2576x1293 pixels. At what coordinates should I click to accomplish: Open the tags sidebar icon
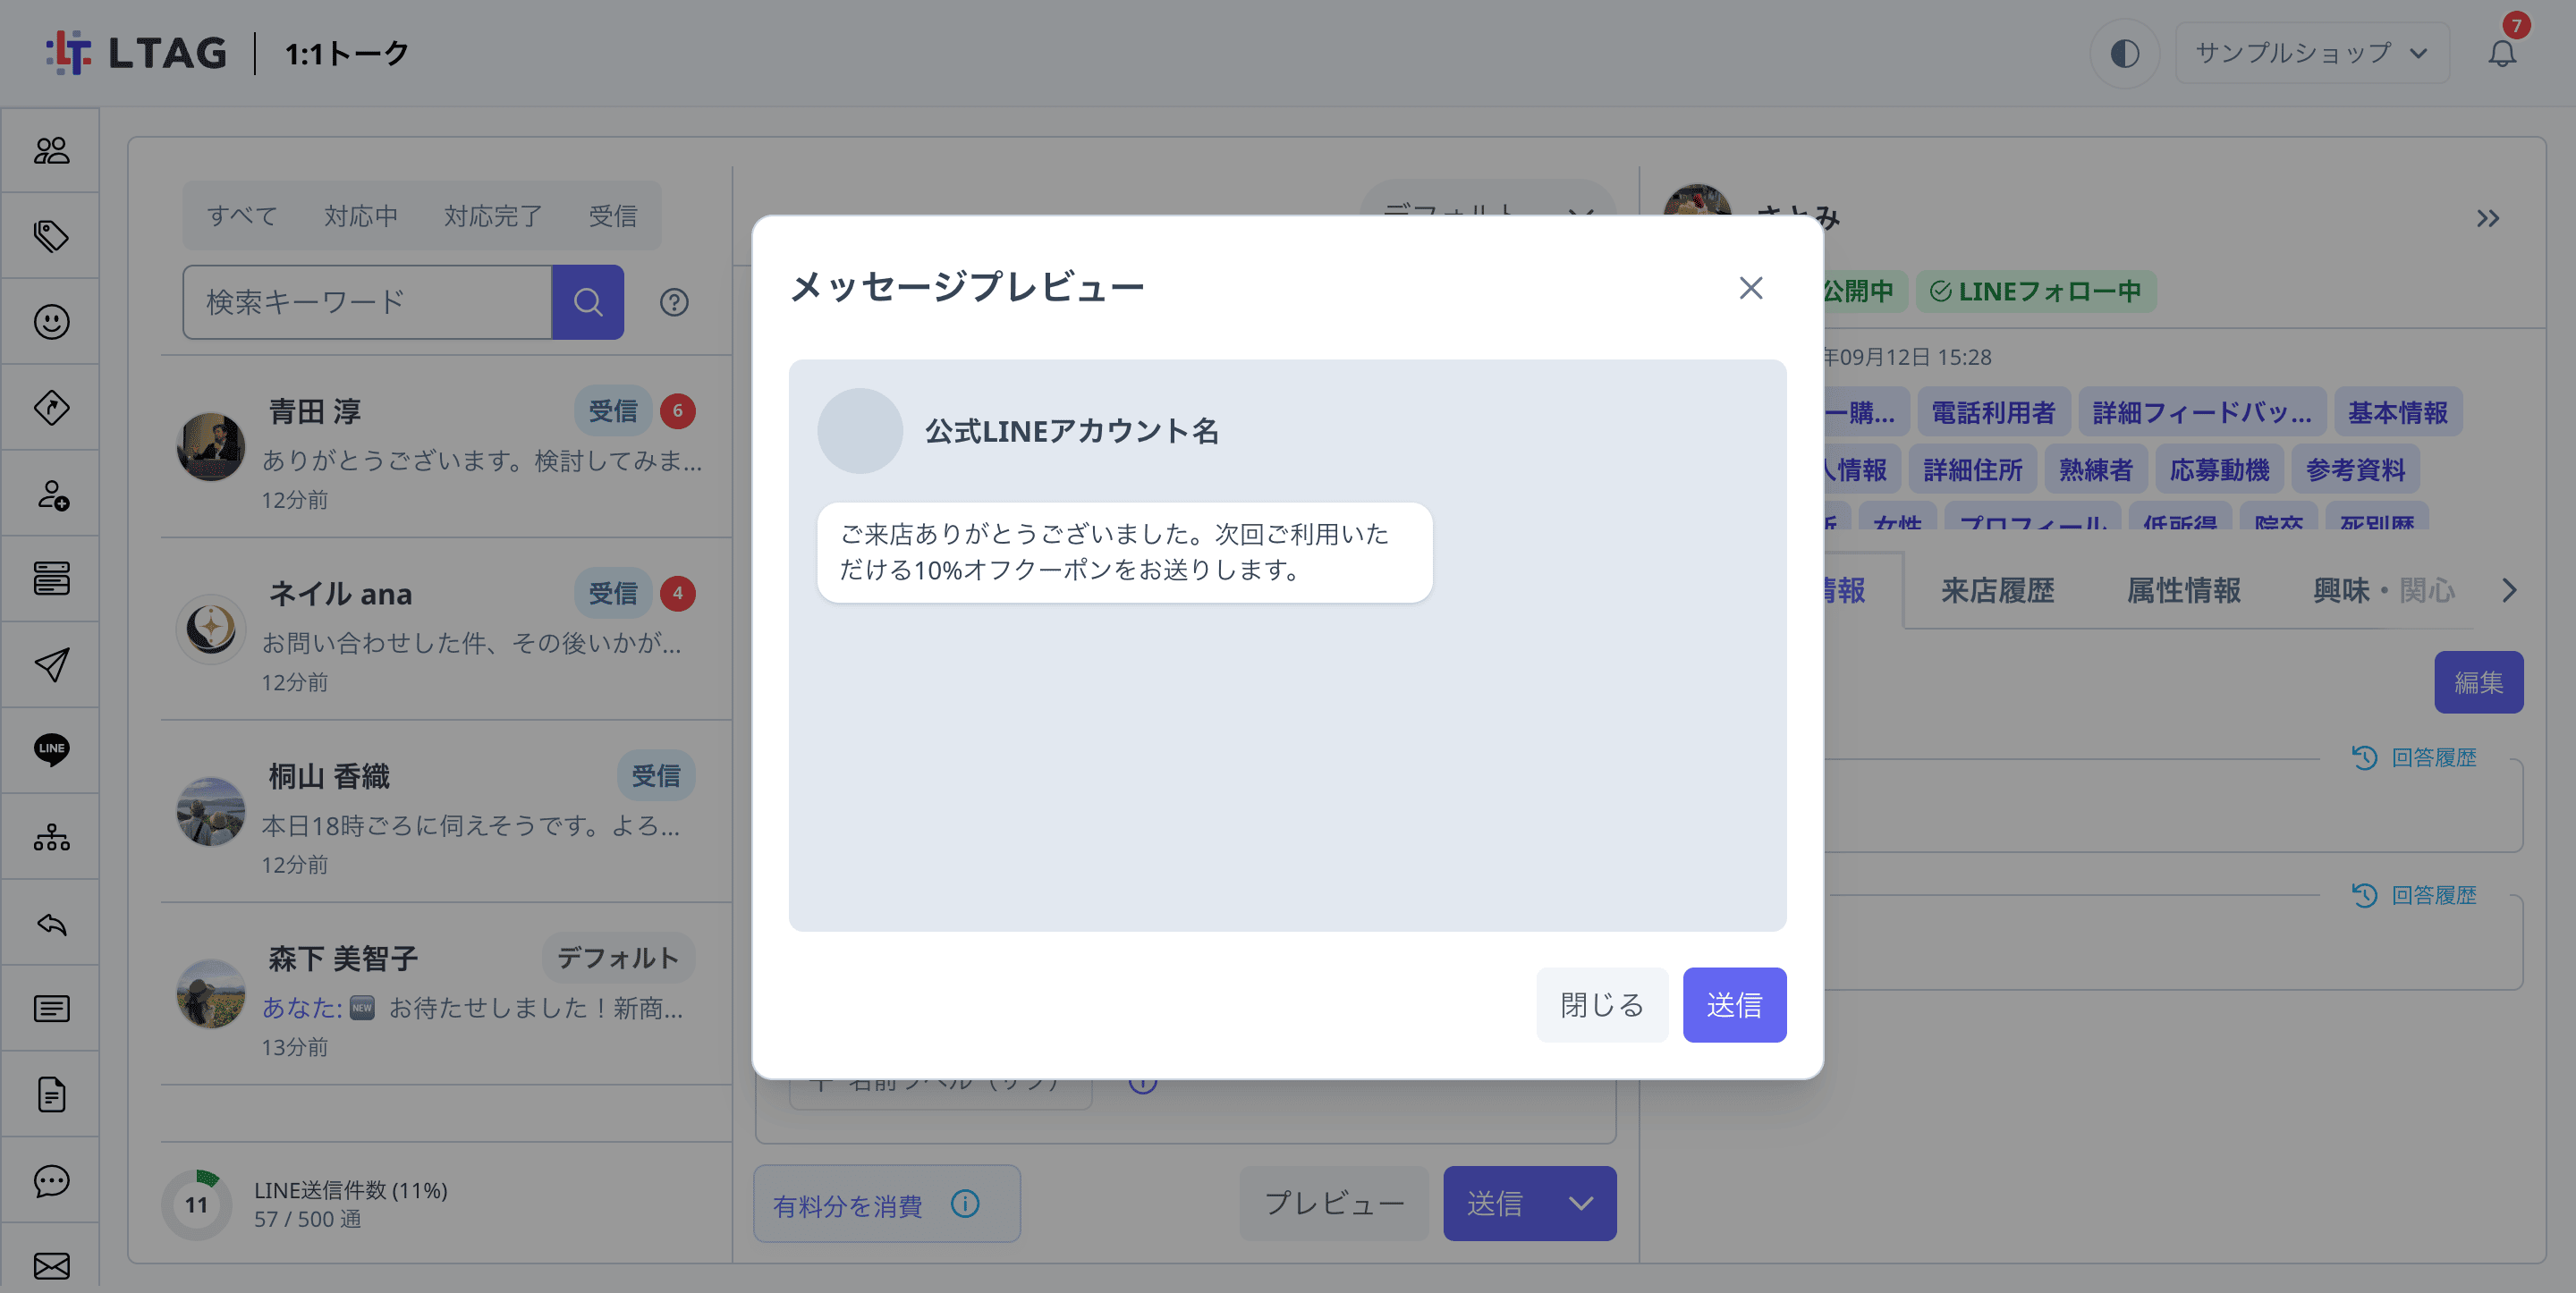[51, 236]
